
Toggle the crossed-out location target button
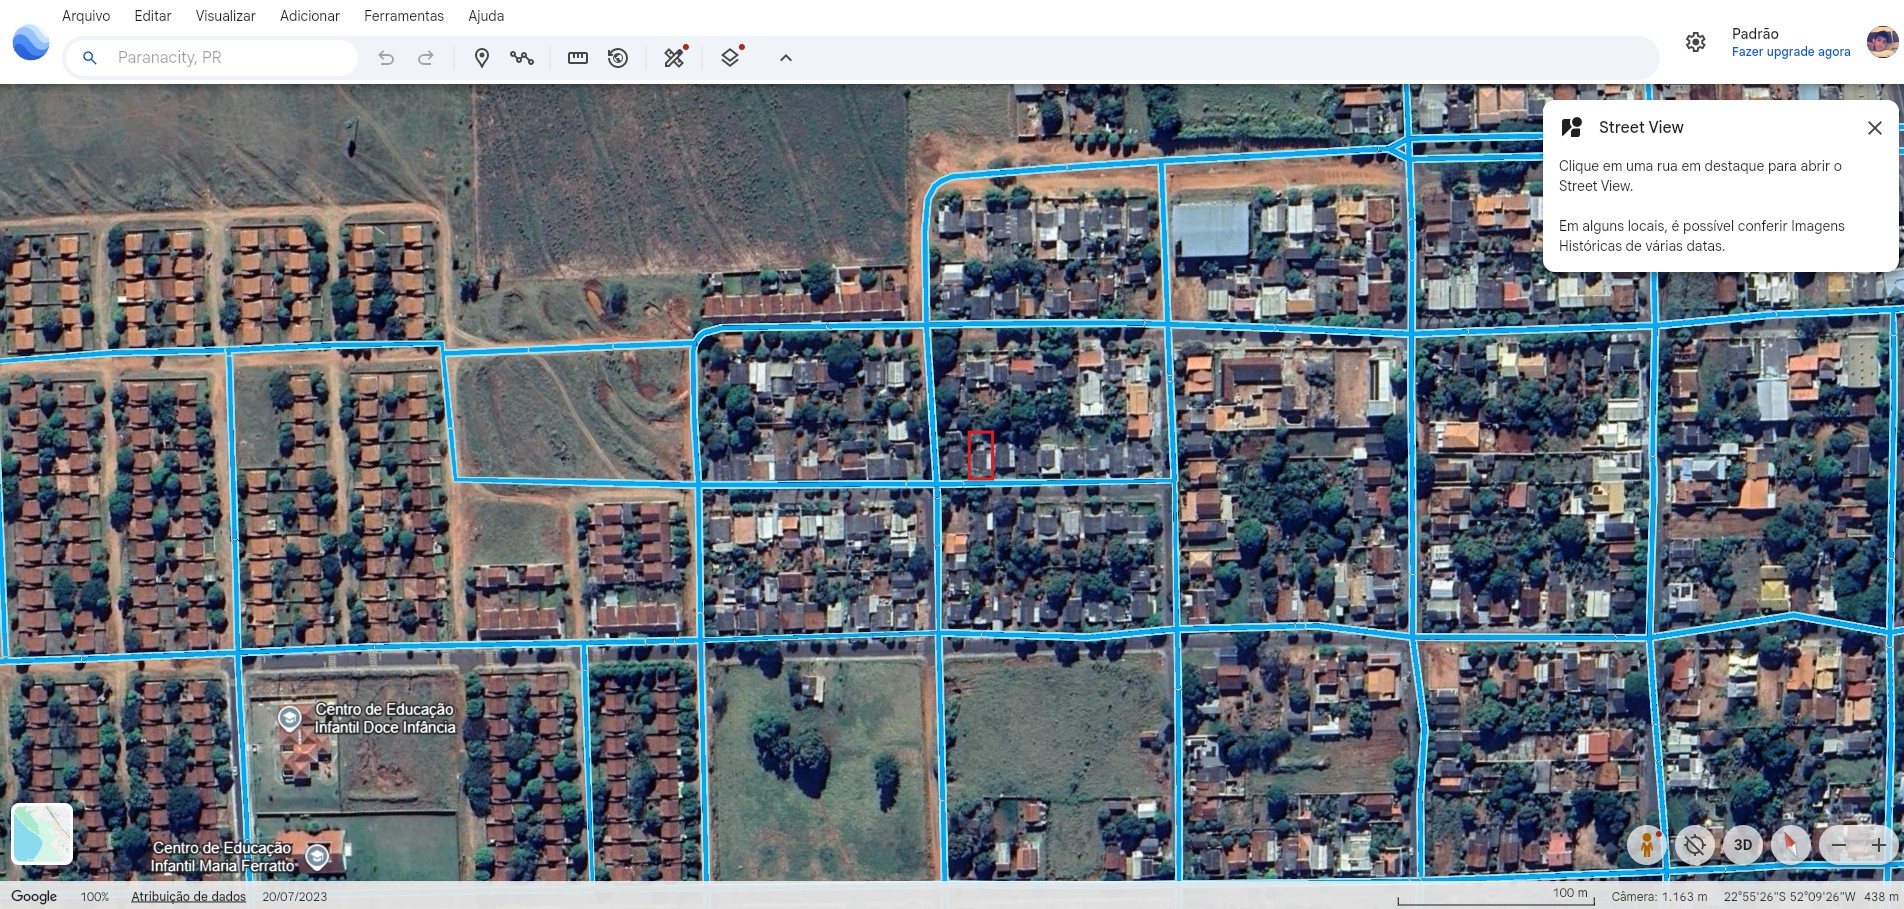1694,845
